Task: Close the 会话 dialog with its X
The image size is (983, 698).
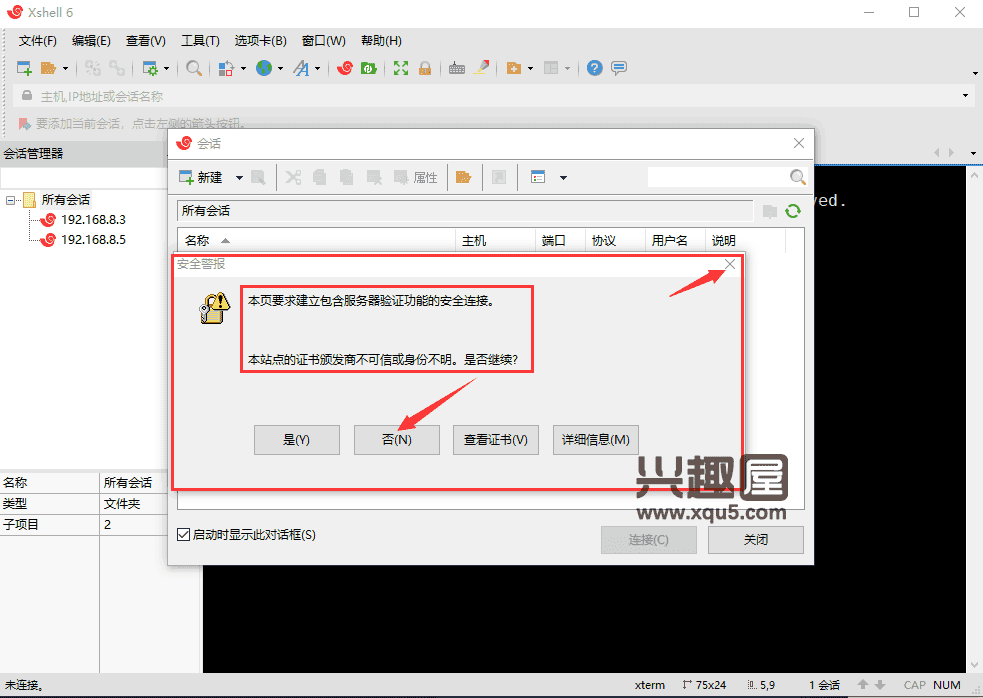Action: click(799, 143)
